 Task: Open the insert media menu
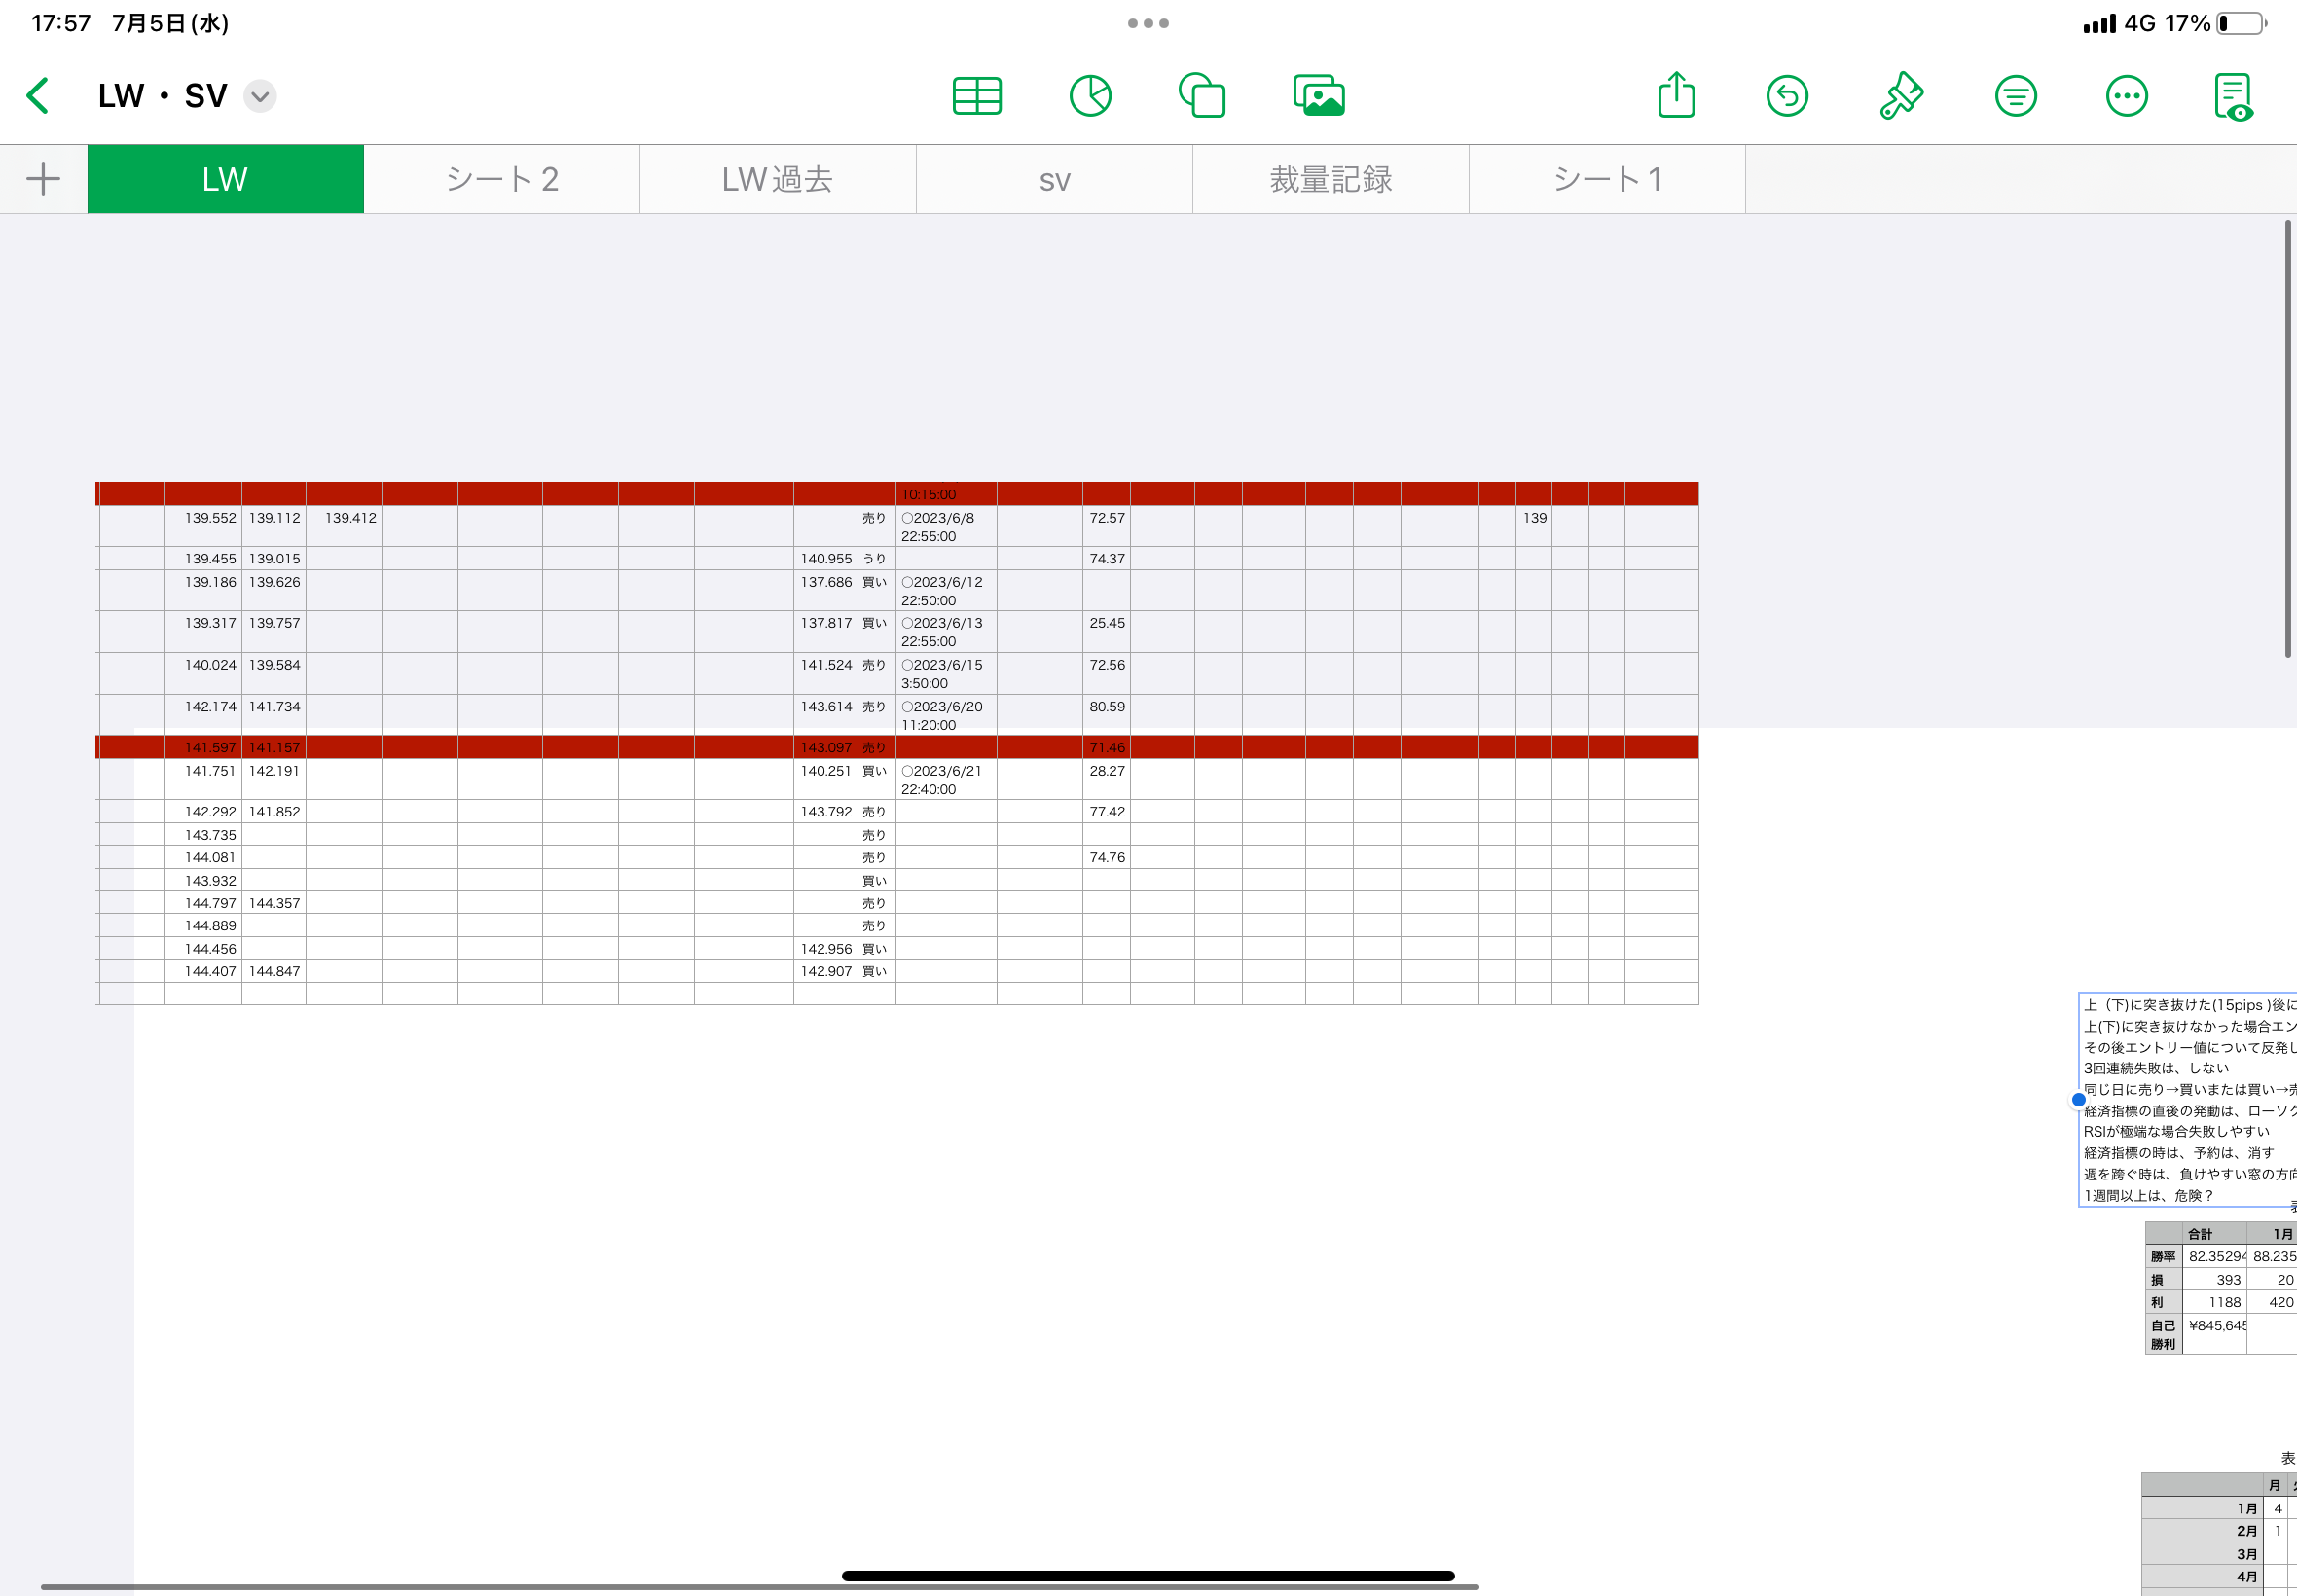(1318, 96)
